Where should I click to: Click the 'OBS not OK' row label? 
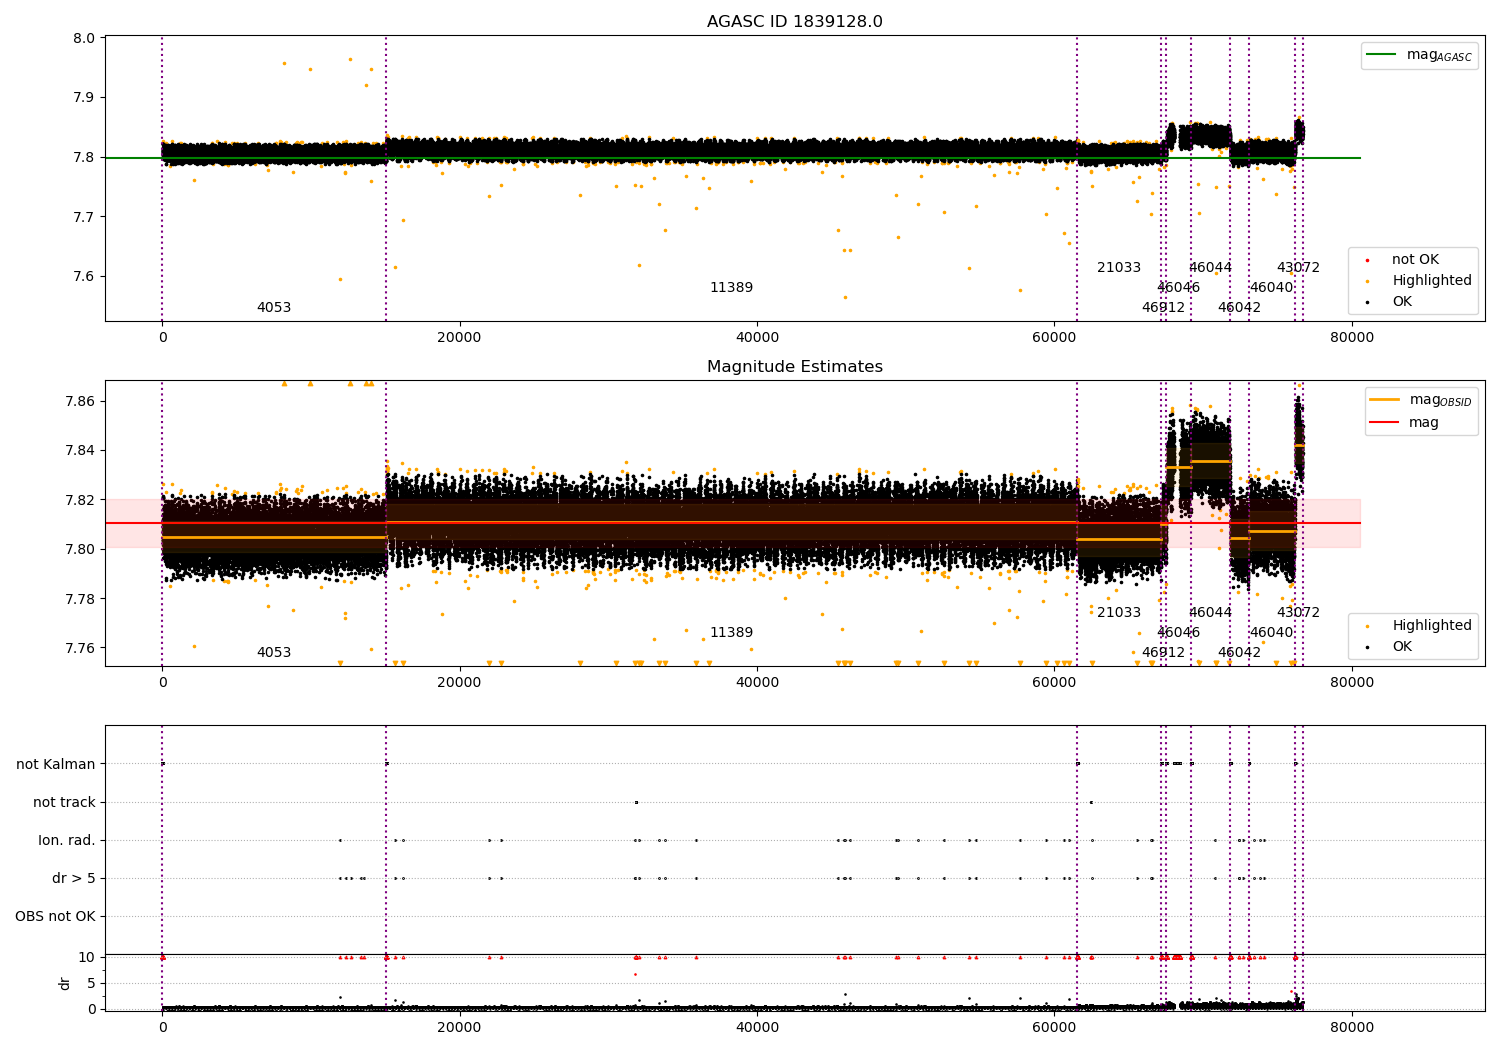click(55, 917)
